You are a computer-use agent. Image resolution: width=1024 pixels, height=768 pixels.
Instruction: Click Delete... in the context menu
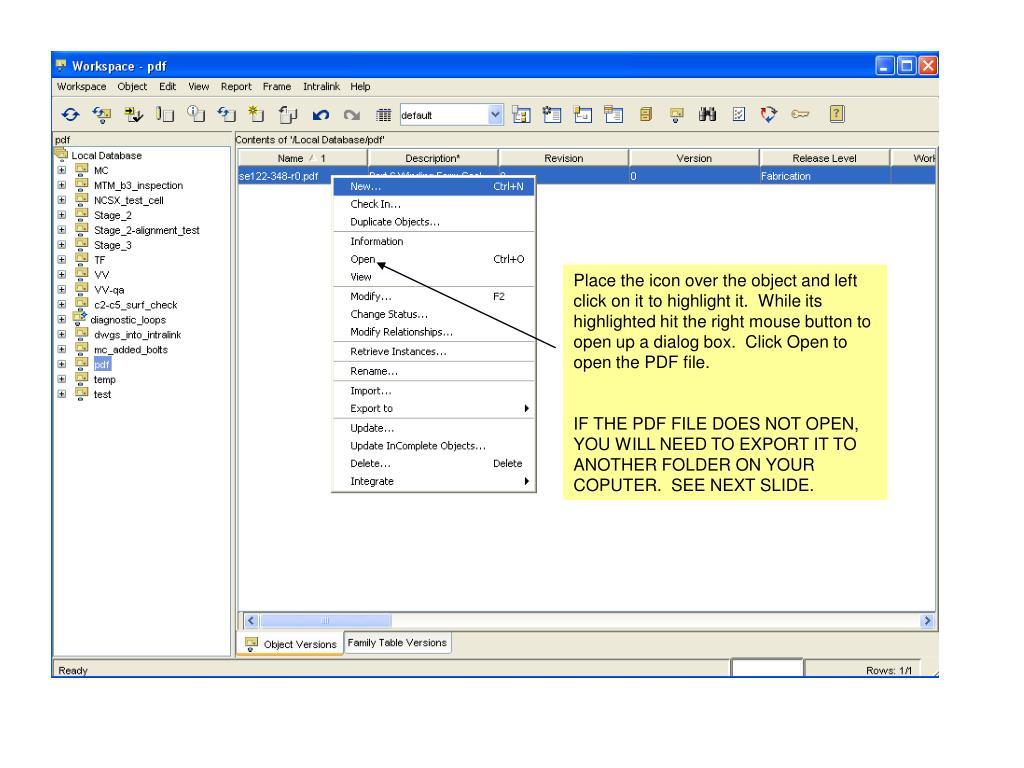[434, 464]
